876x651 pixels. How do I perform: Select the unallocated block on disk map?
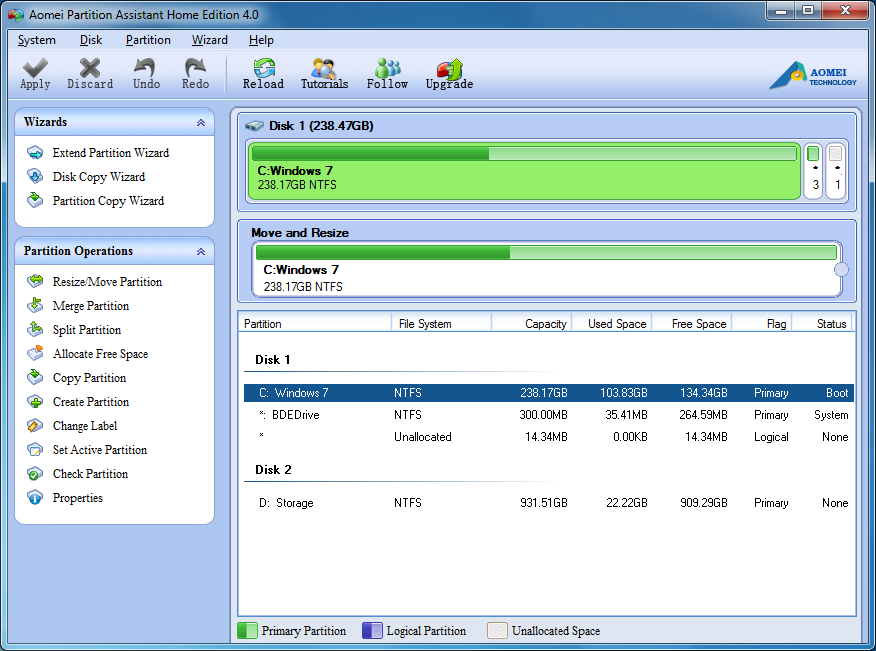click(836, 171)
